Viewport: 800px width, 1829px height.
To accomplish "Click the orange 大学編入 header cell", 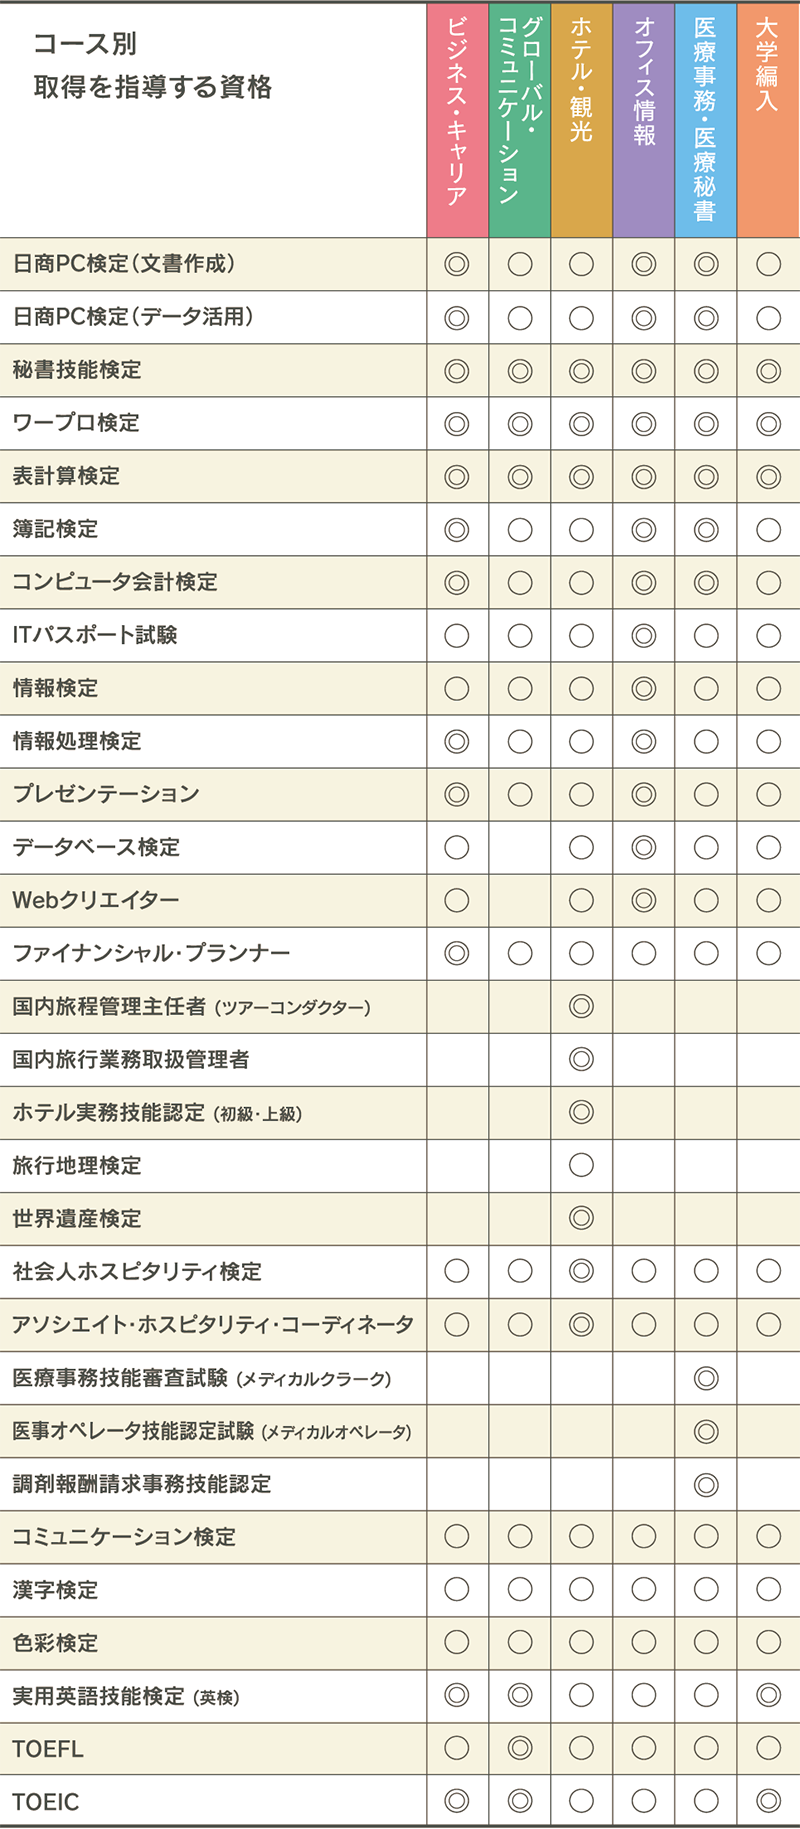I will 768,120.
